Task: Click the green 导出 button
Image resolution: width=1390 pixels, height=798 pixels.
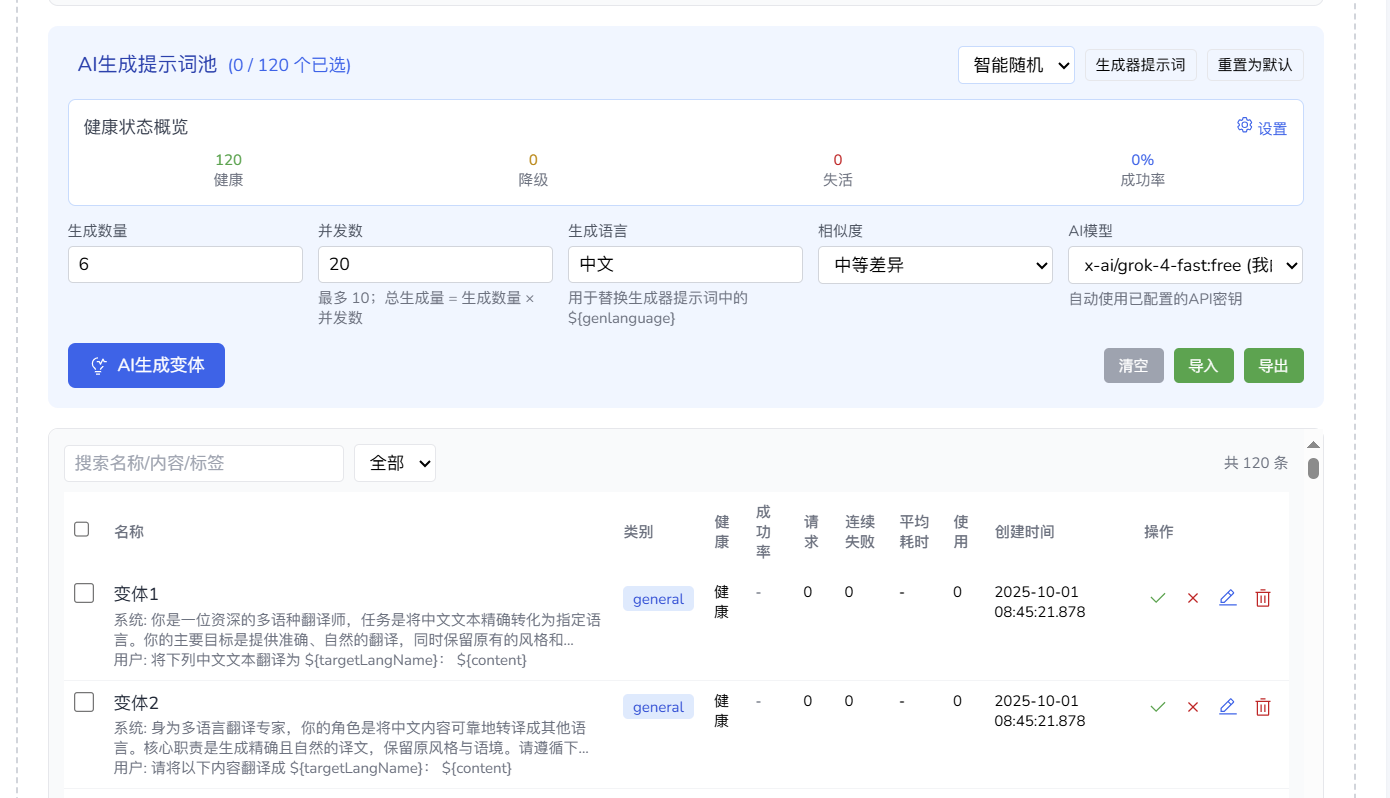Action: [x=1274, y=366]
